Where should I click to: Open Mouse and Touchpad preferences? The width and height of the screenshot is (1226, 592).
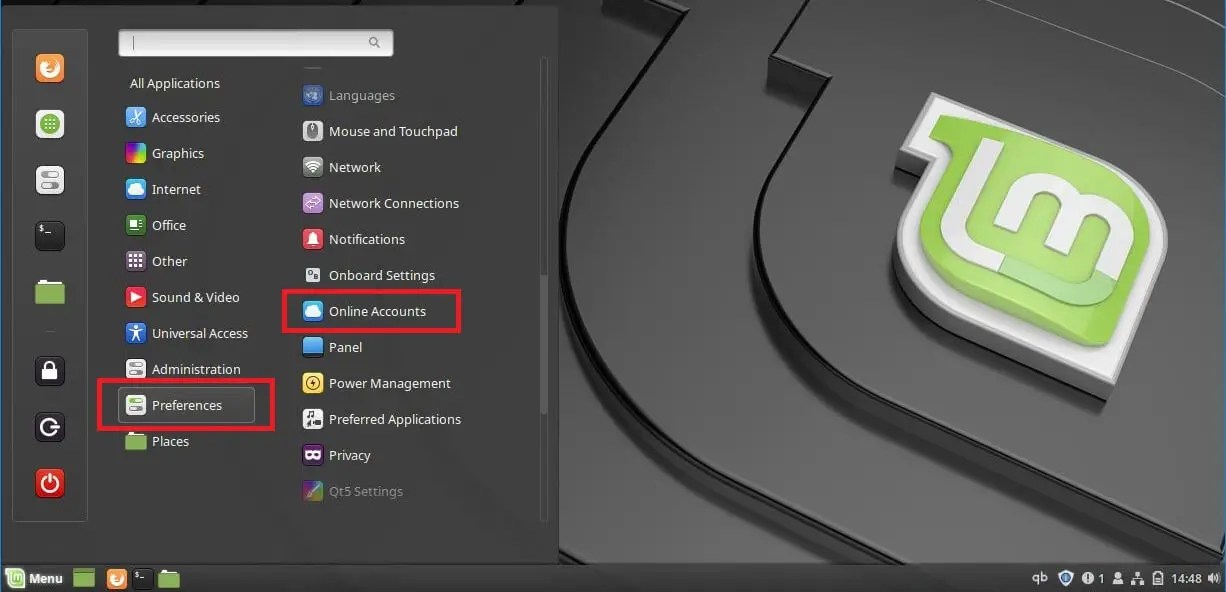click(x=393, y=131)
